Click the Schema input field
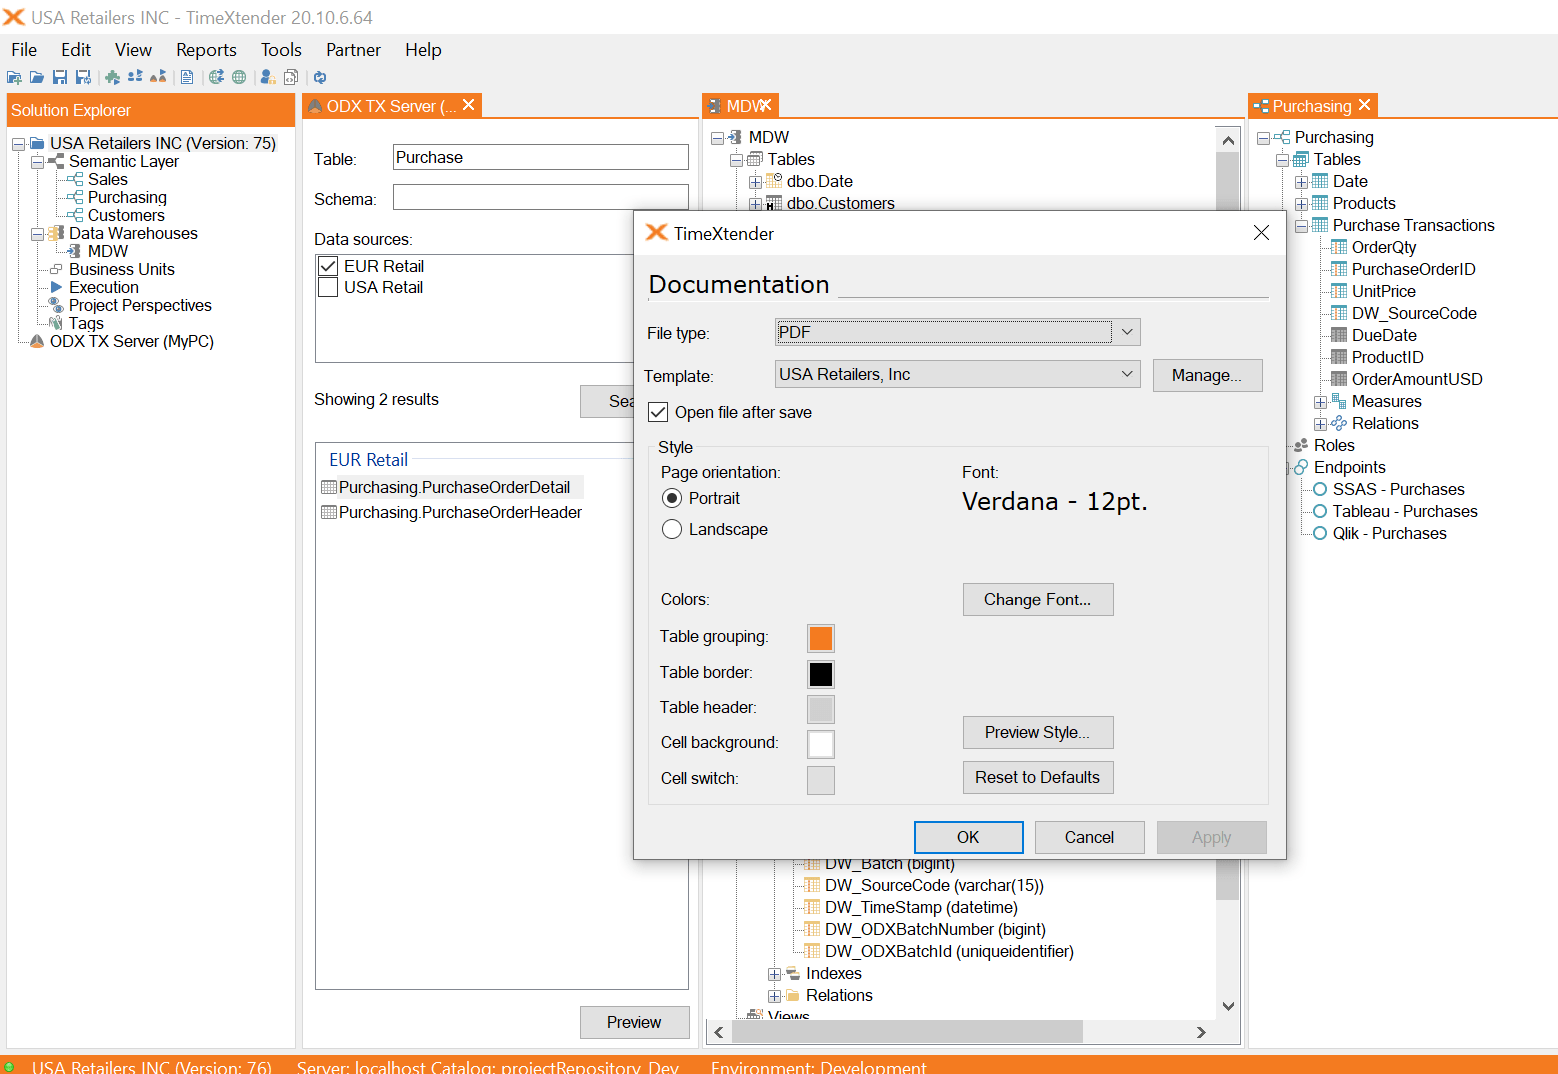Viewport: 1558px width, 1074px height. (541, 197)
